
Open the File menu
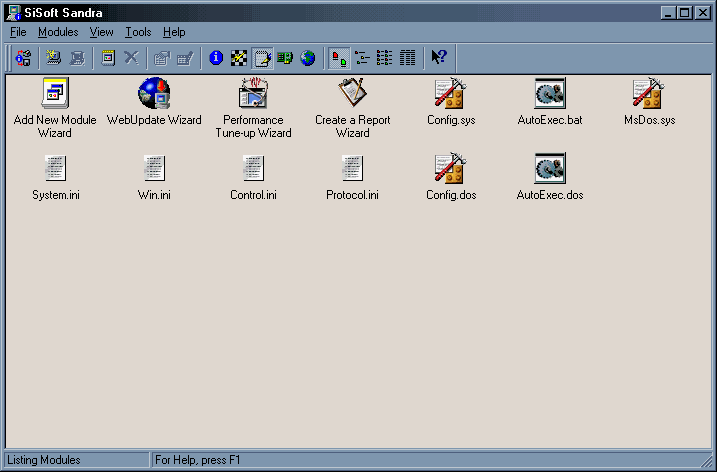coord(18,32)
